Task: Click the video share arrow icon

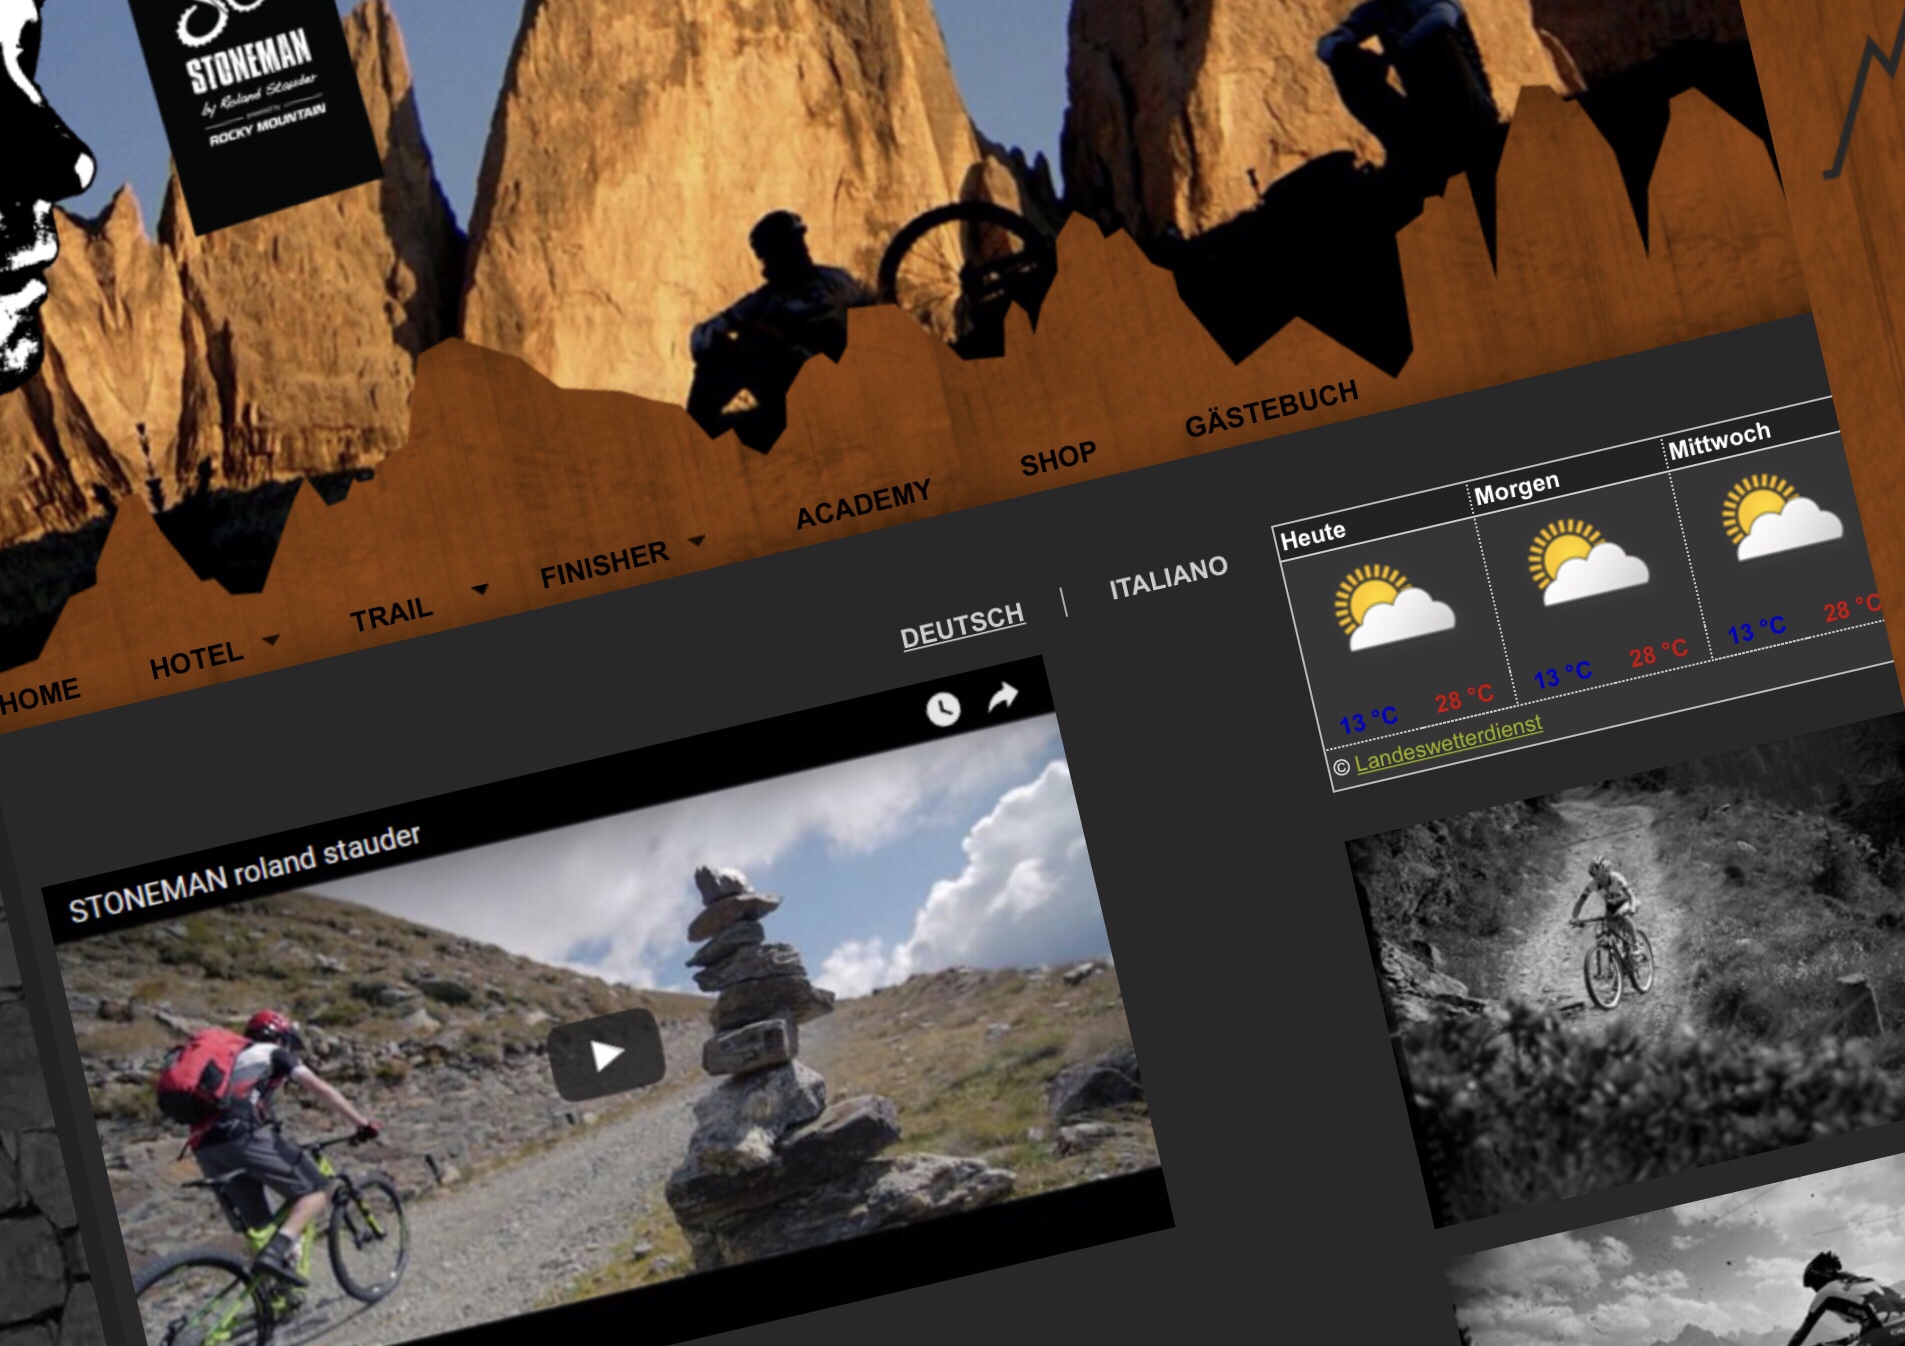Action: [x=1002, y=696]
